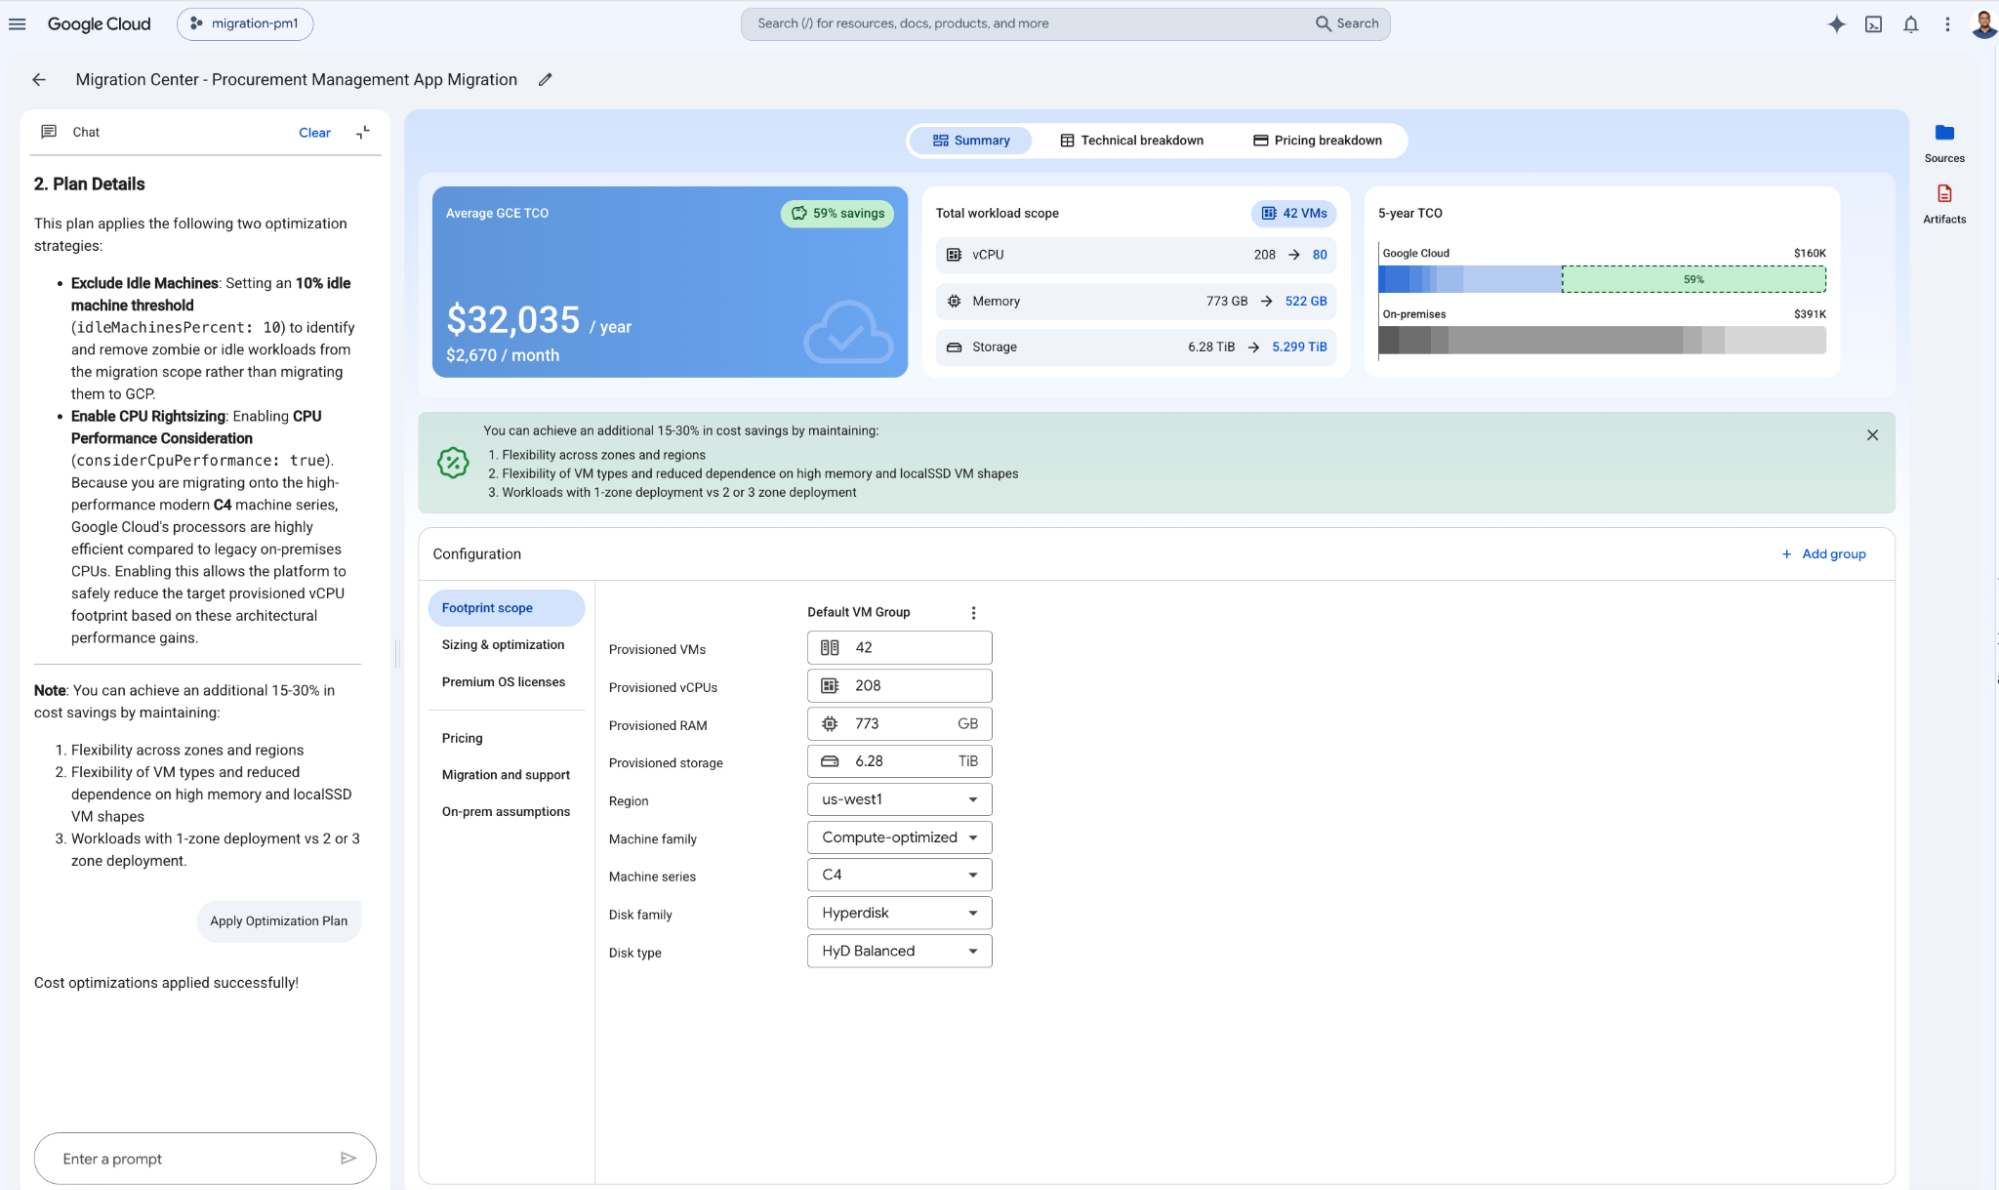Click Apply Optimization Plan button
Screen dimensions: 1999x1190
(279, 921)
